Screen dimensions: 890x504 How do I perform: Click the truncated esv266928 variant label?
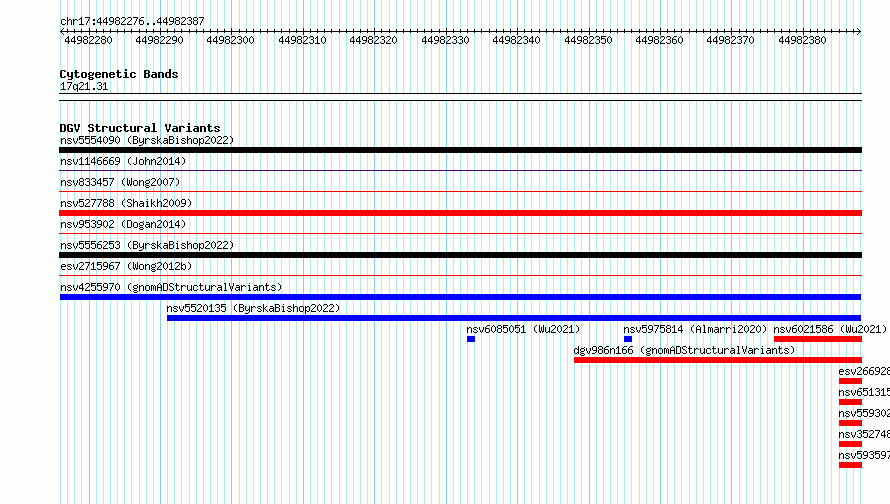click(x=864, y=371)
